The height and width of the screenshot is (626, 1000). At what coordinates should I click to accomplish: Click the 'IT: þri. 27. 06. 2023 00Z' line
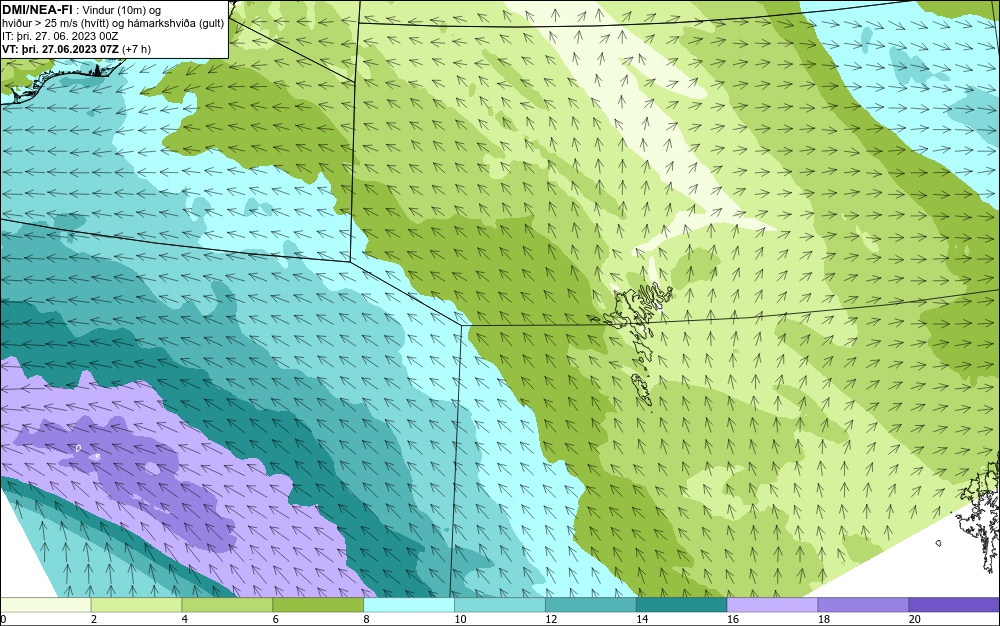(x=60, y=36)
